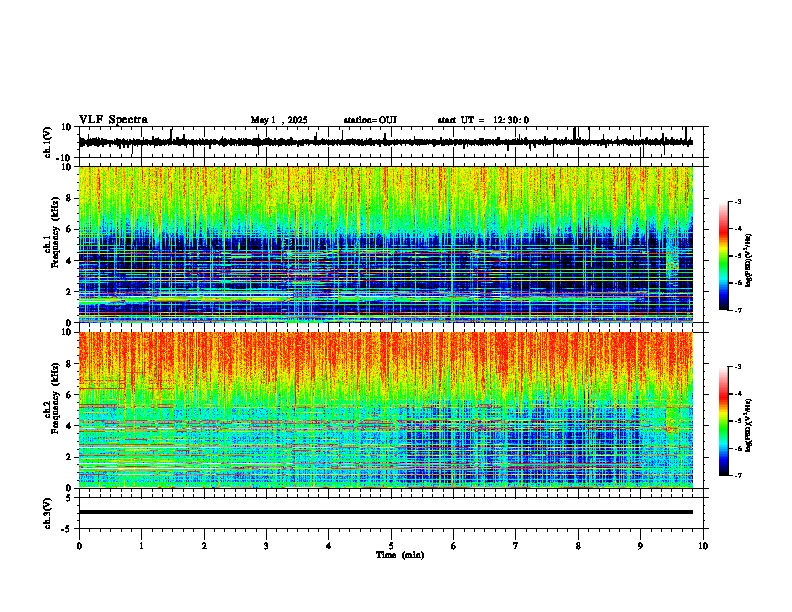Click the "-7" label on ch.1 colorbar
The image size is (792, 612).
pyautogui.click(x=738, y=310)
